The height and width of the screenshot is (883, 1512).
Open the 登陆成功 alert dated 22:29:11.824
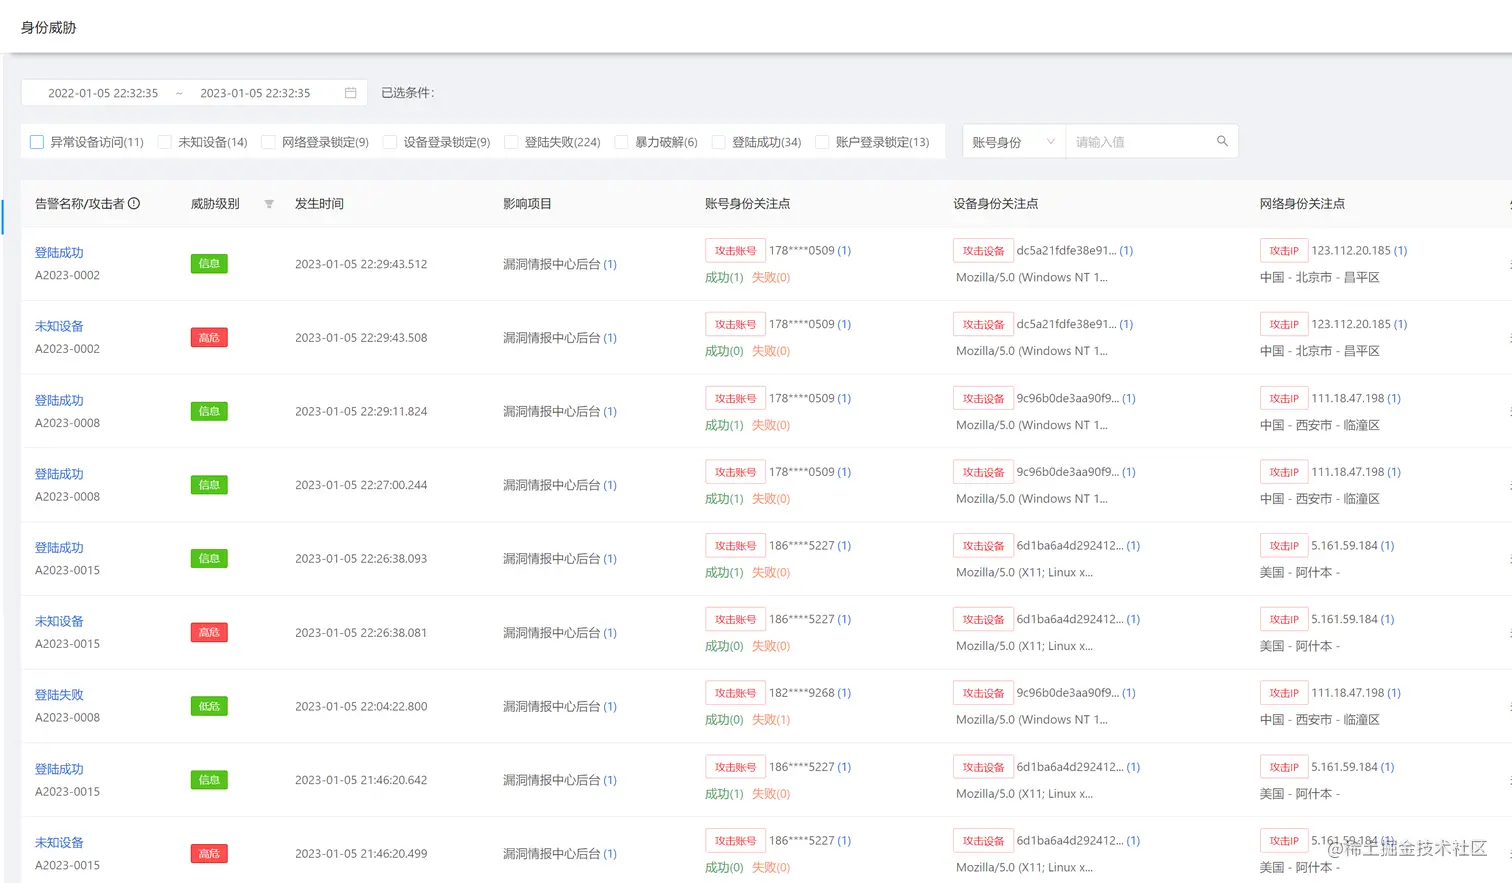point(59,400)
